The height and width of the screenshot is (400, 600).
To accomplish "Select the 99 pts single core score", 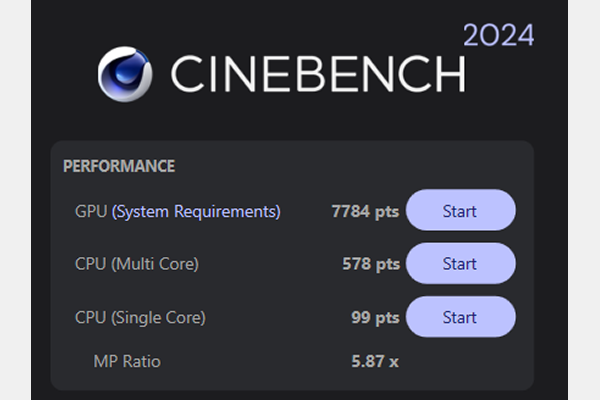I will (x=375, y=317).
